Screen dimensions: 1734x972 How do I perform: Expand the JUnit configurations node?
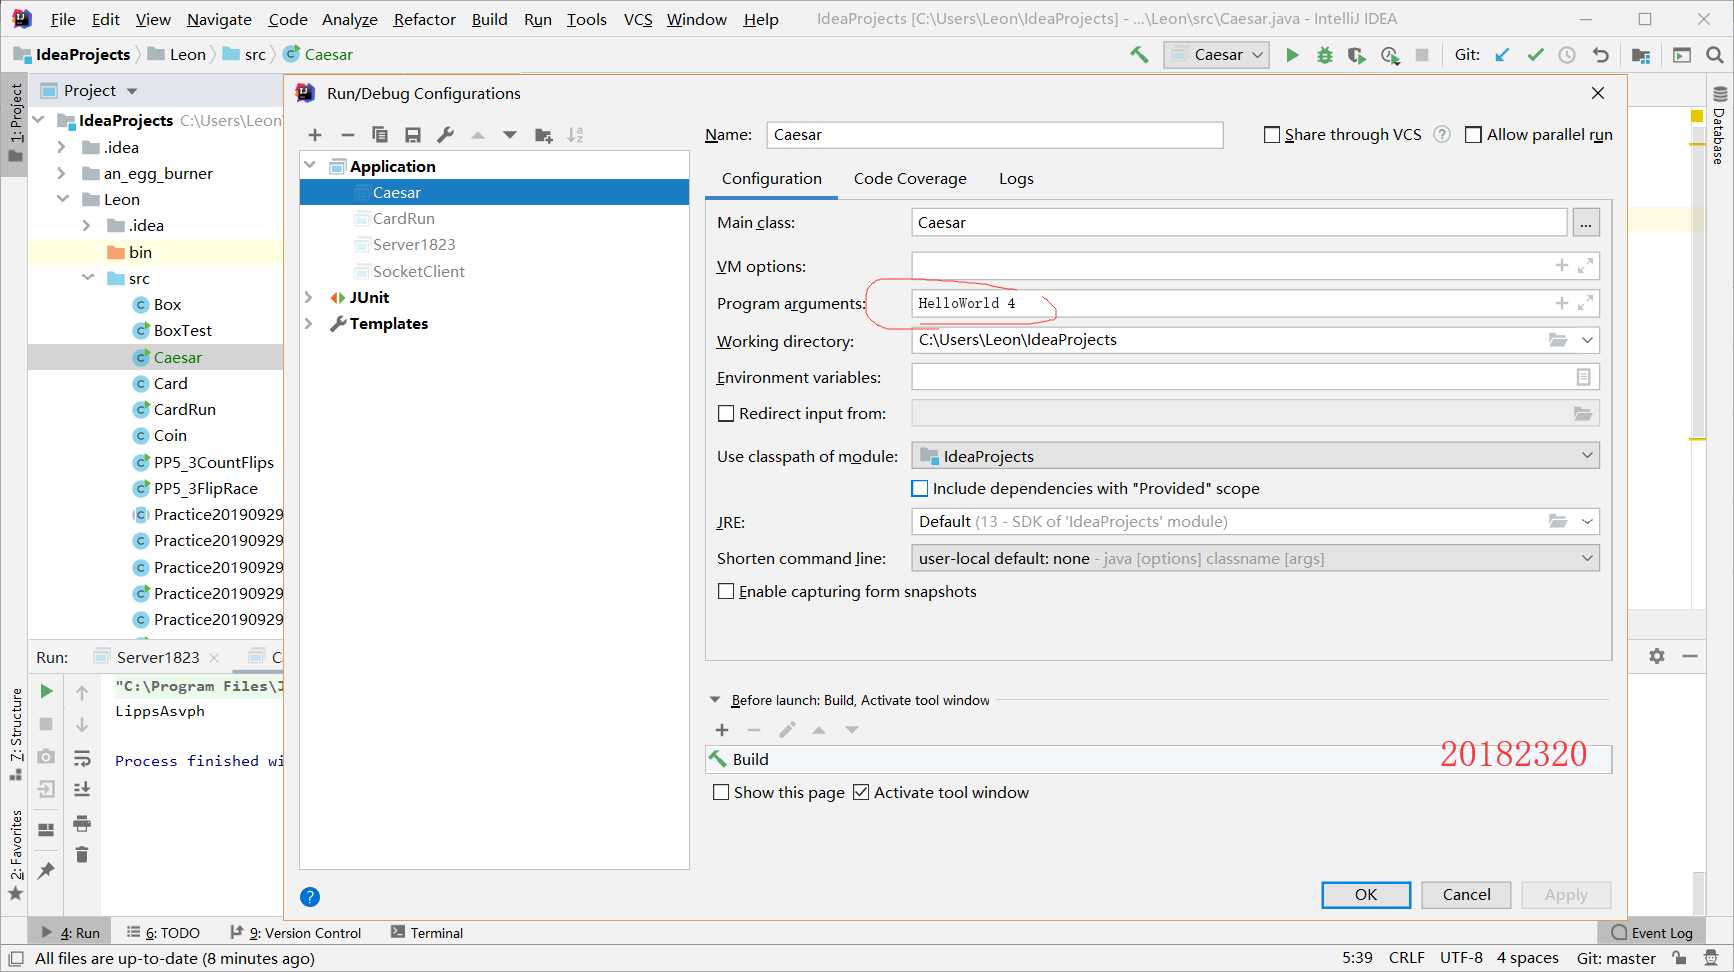(309, 297)
